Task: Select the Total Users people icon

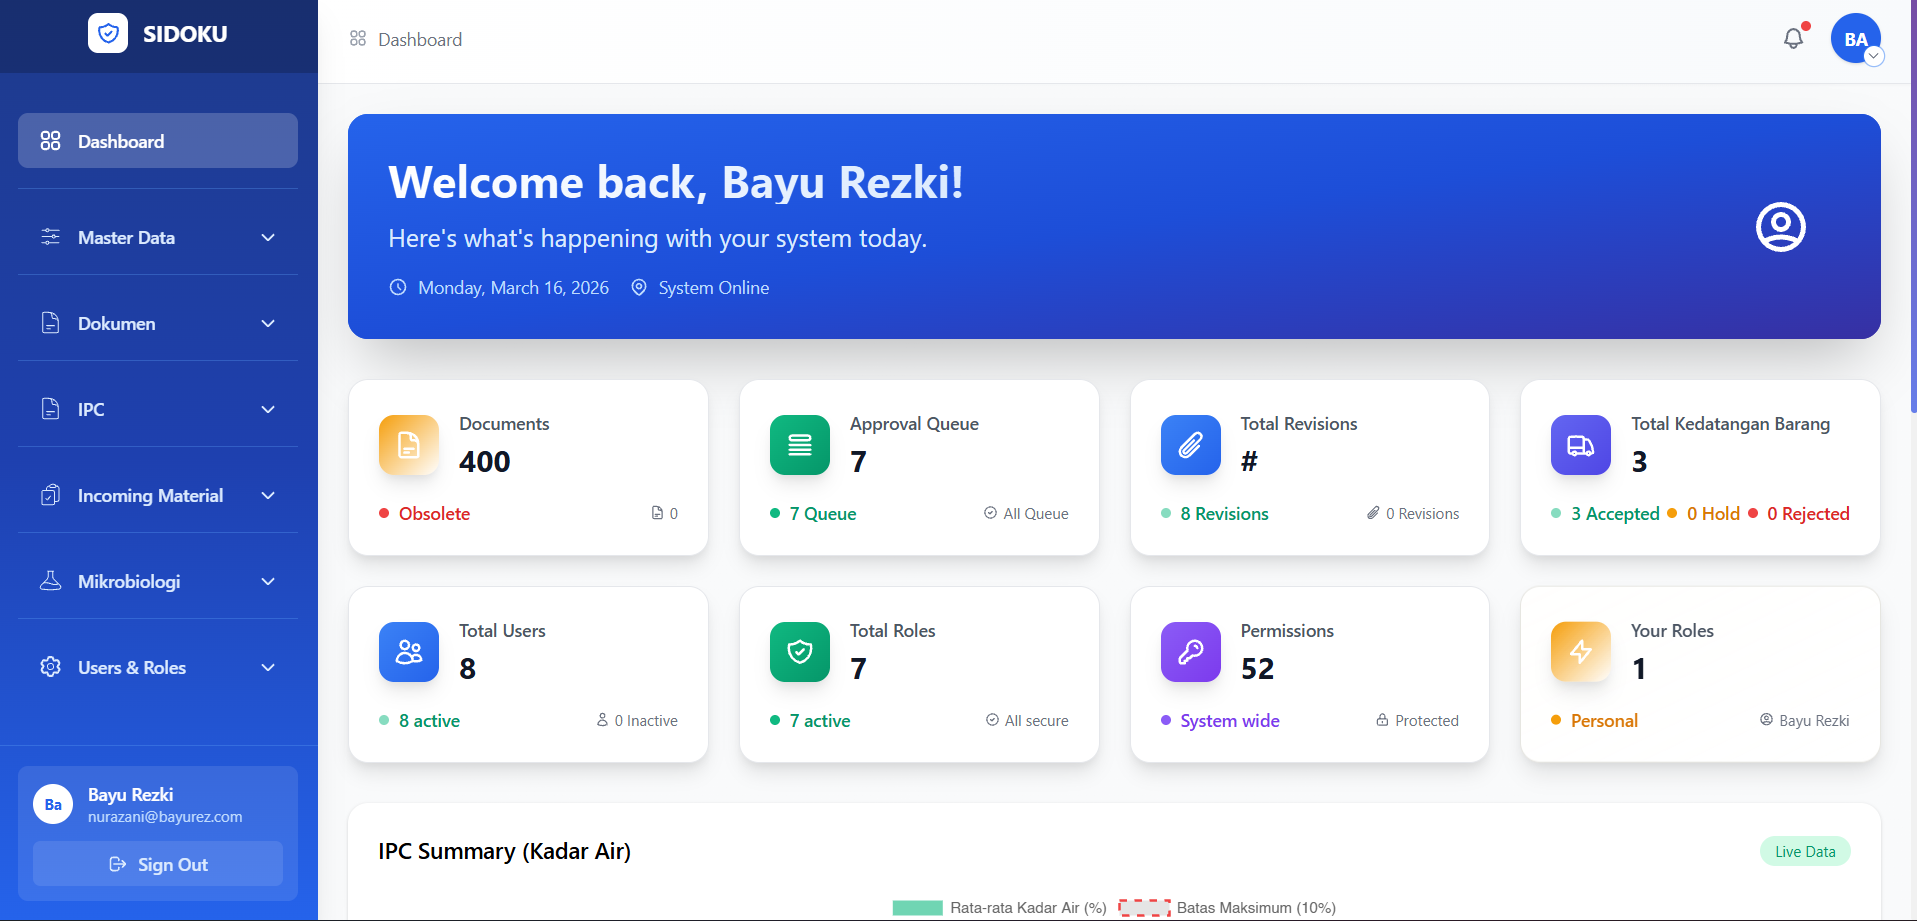Action: click(x=408, y=652)
